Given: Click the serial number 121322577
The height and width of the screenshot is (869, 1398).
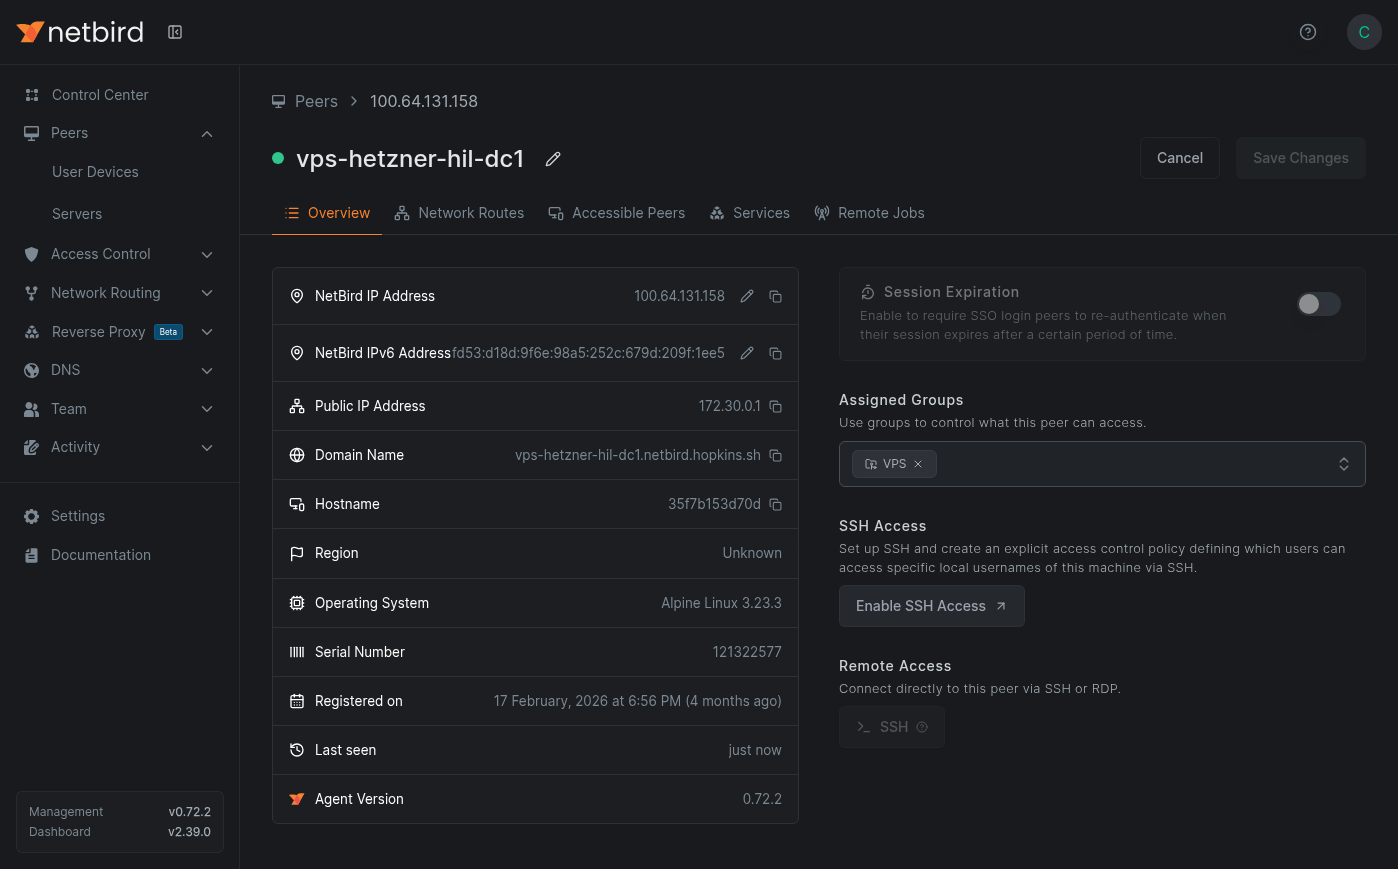Looking at the screenshot, I should [747, 652].
